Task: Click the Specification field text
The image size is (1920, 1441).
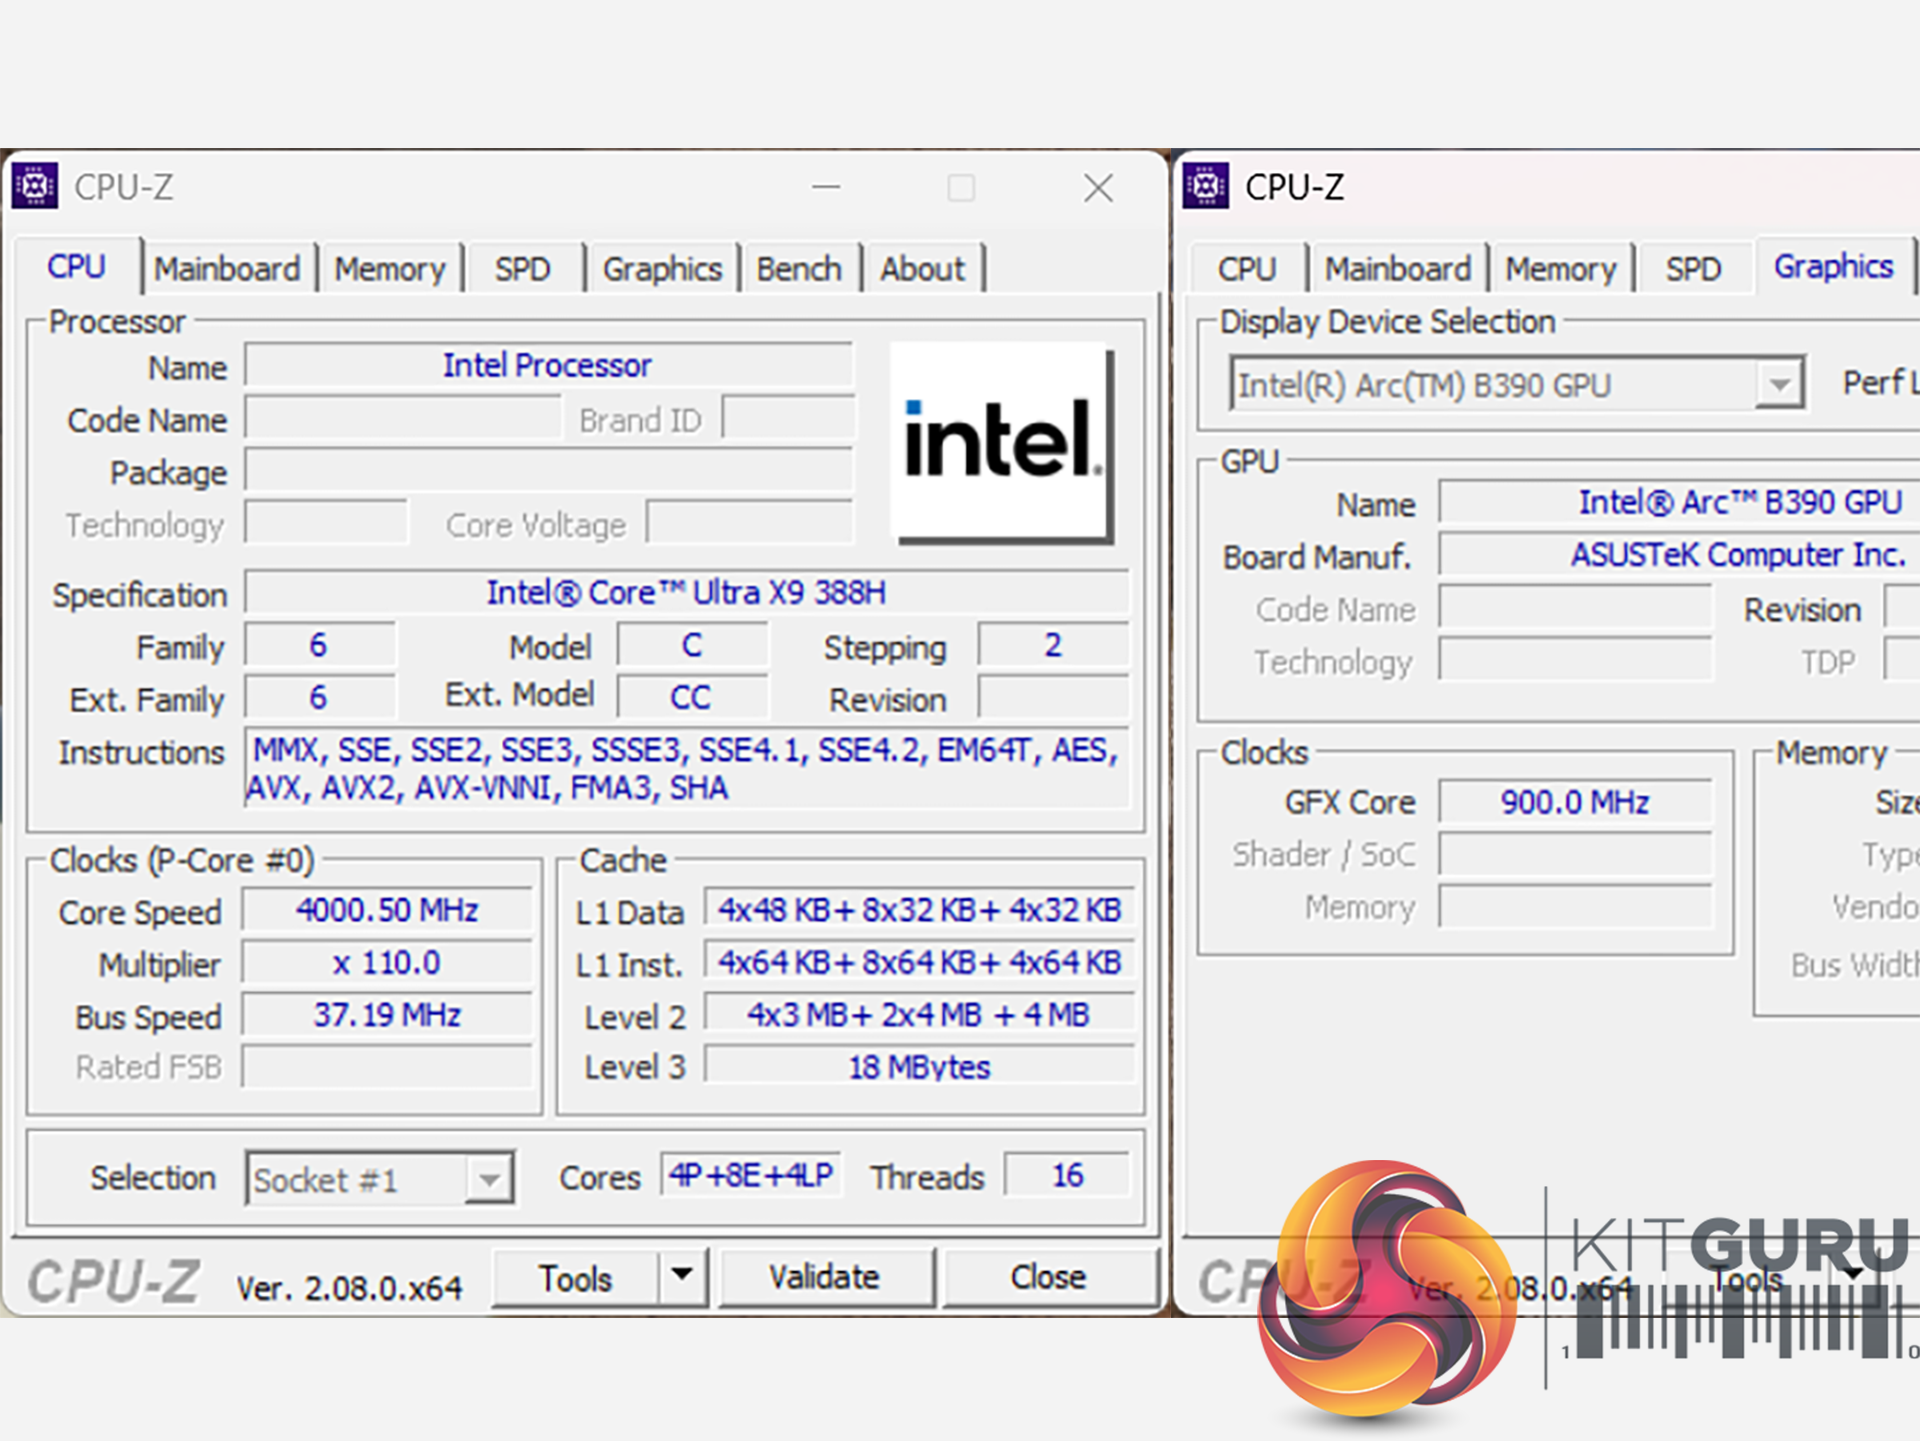Action: pyautogui.click(x=686, y=593)
